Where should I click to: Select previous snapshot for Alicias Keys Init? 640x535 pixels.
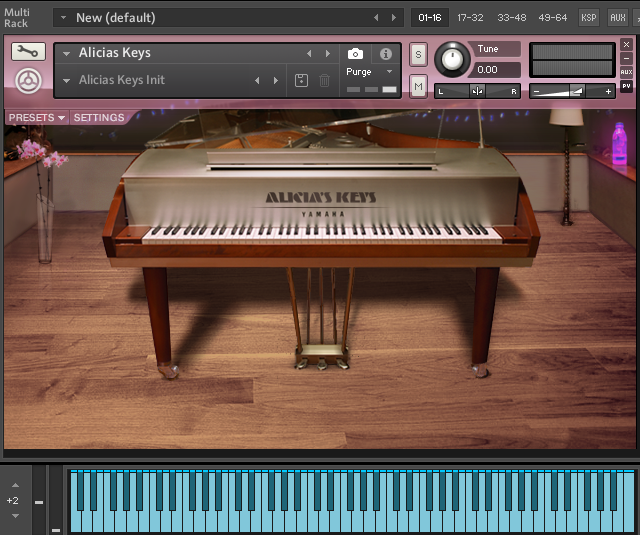pos(257,80)
